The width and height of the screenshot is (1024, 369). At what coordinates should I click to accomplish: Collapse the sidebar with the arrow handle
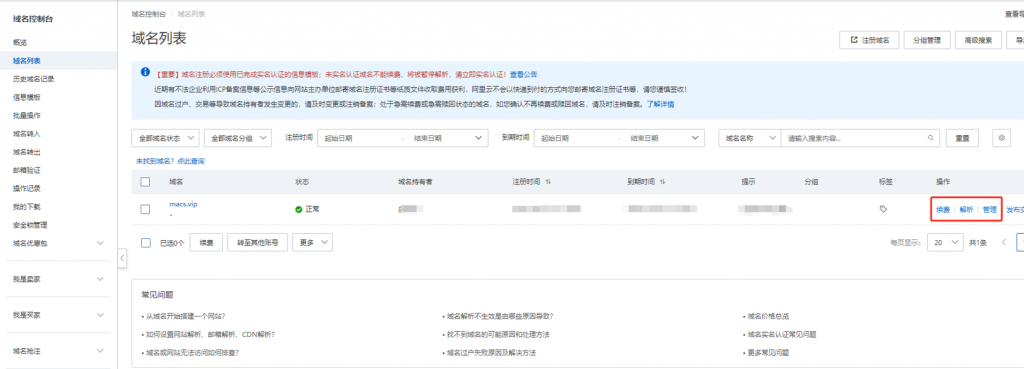tap(122, 259)
